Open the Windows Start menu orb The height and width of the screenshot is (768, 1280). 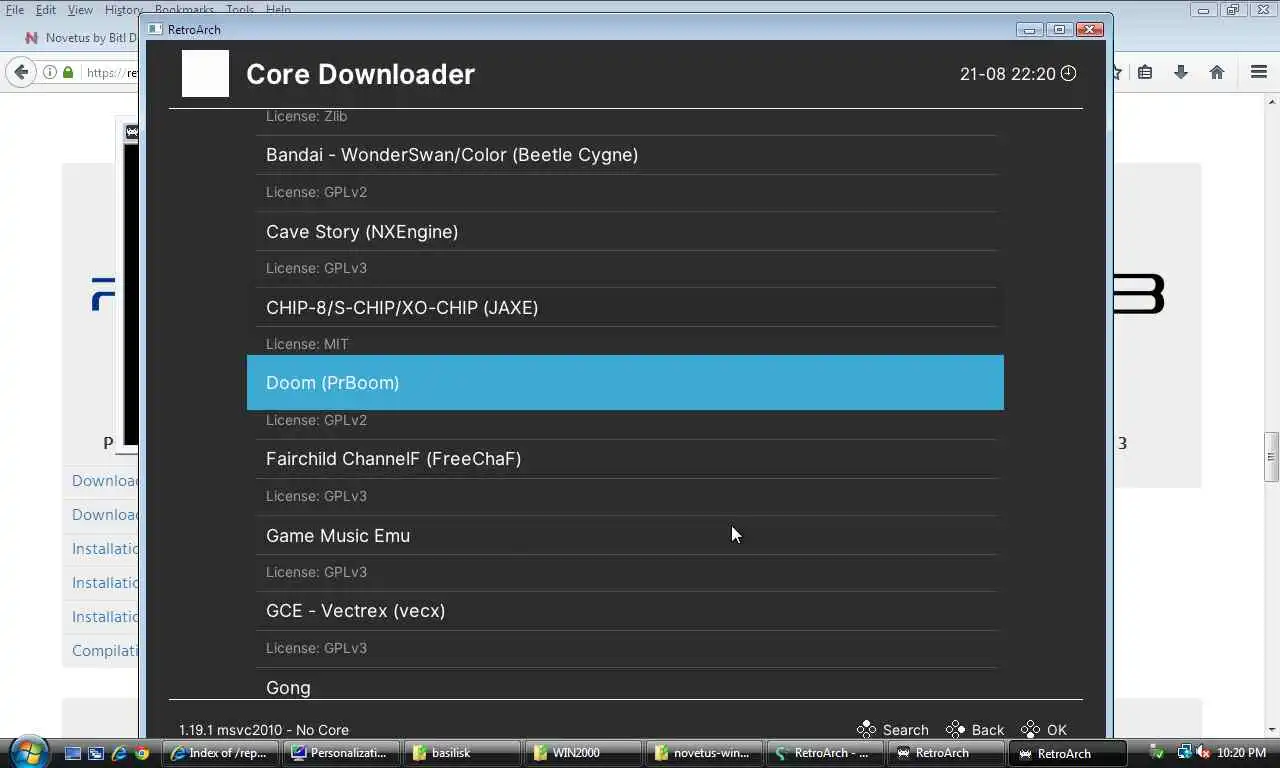pos(28,752)
